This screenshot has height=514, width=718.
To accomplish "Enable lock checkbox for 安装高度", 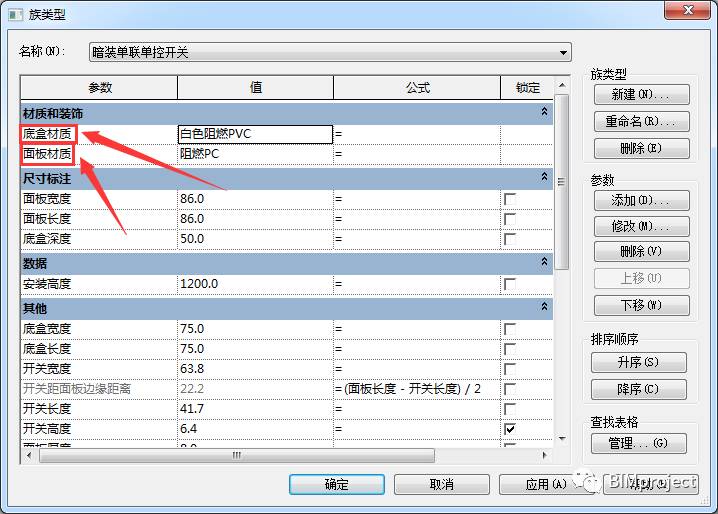I will tap(510, 284).
